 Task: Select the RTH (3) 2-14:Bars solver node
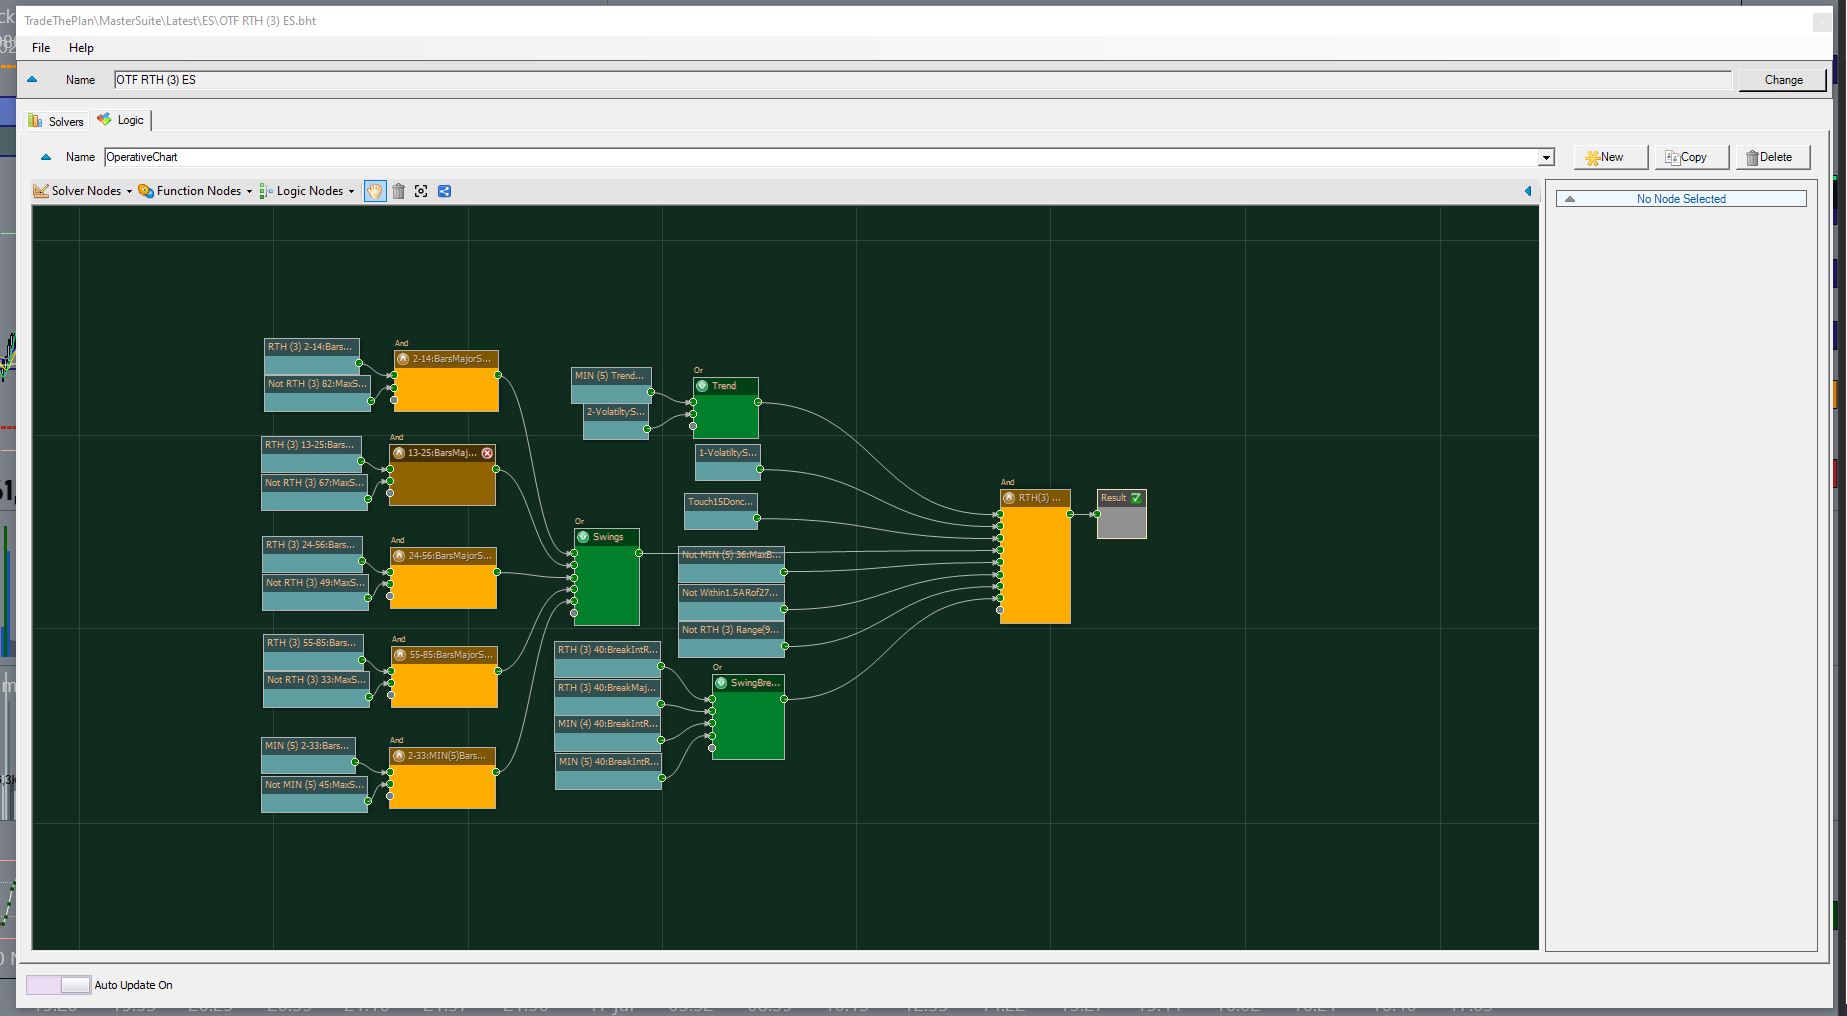click(312, 357)
